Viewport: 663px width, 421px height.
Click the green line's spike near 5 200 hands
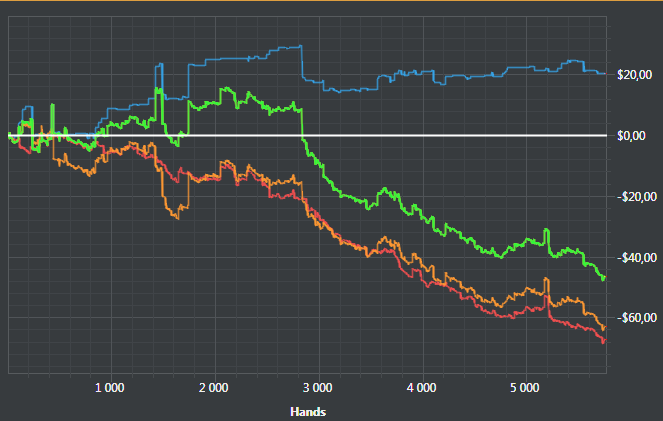[546, 230]
